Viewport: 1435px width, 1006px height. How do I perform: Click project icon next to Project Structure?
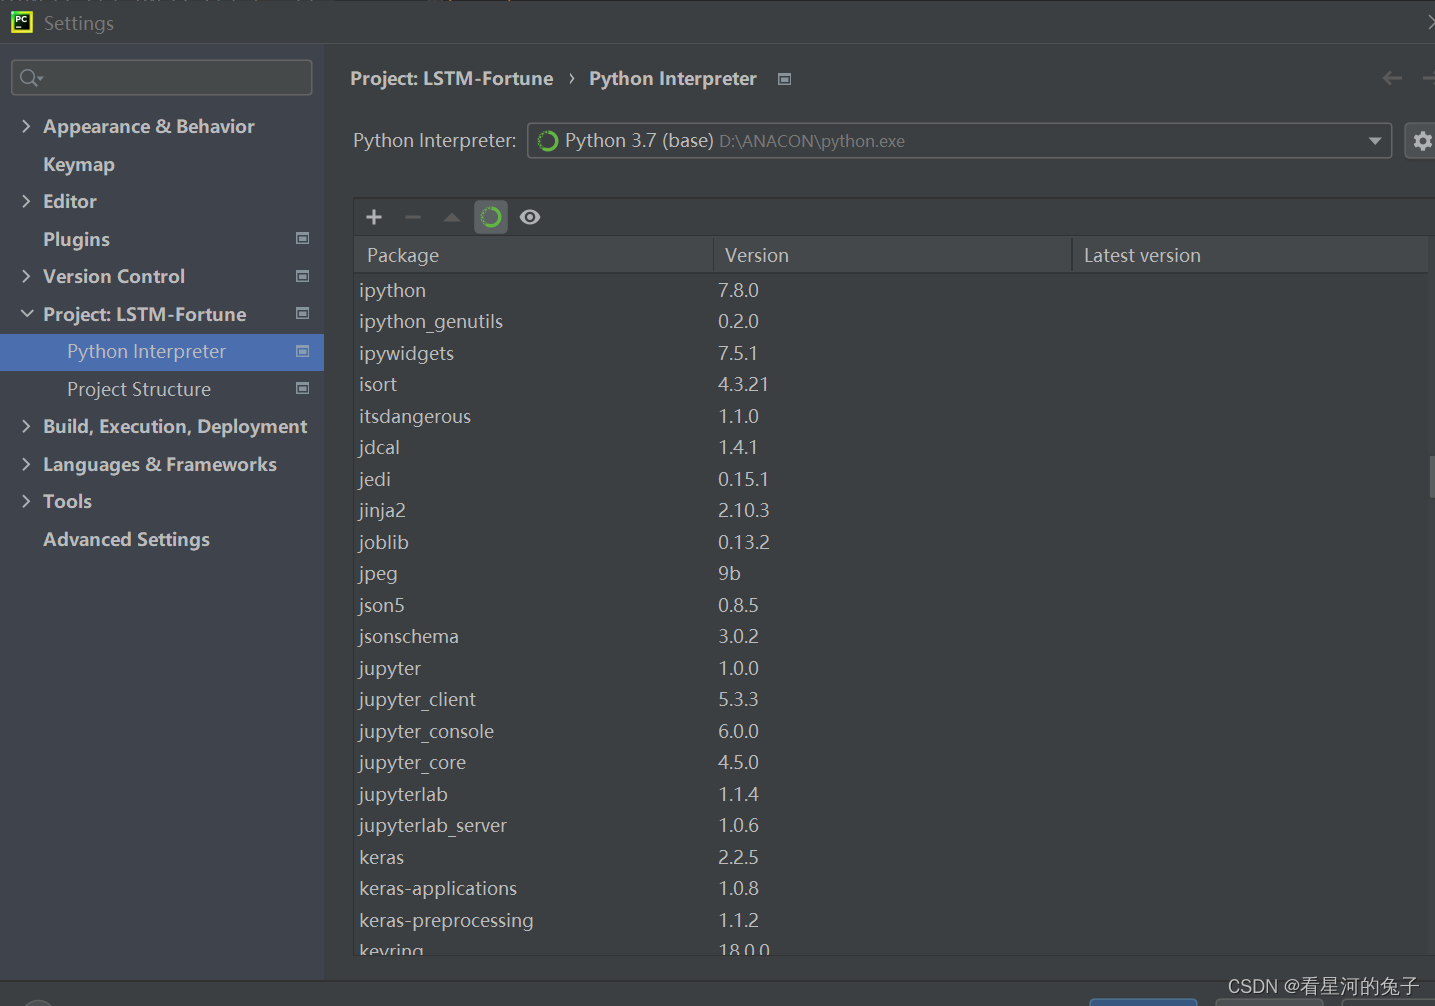pyautogui.click(x=303, y=388)
